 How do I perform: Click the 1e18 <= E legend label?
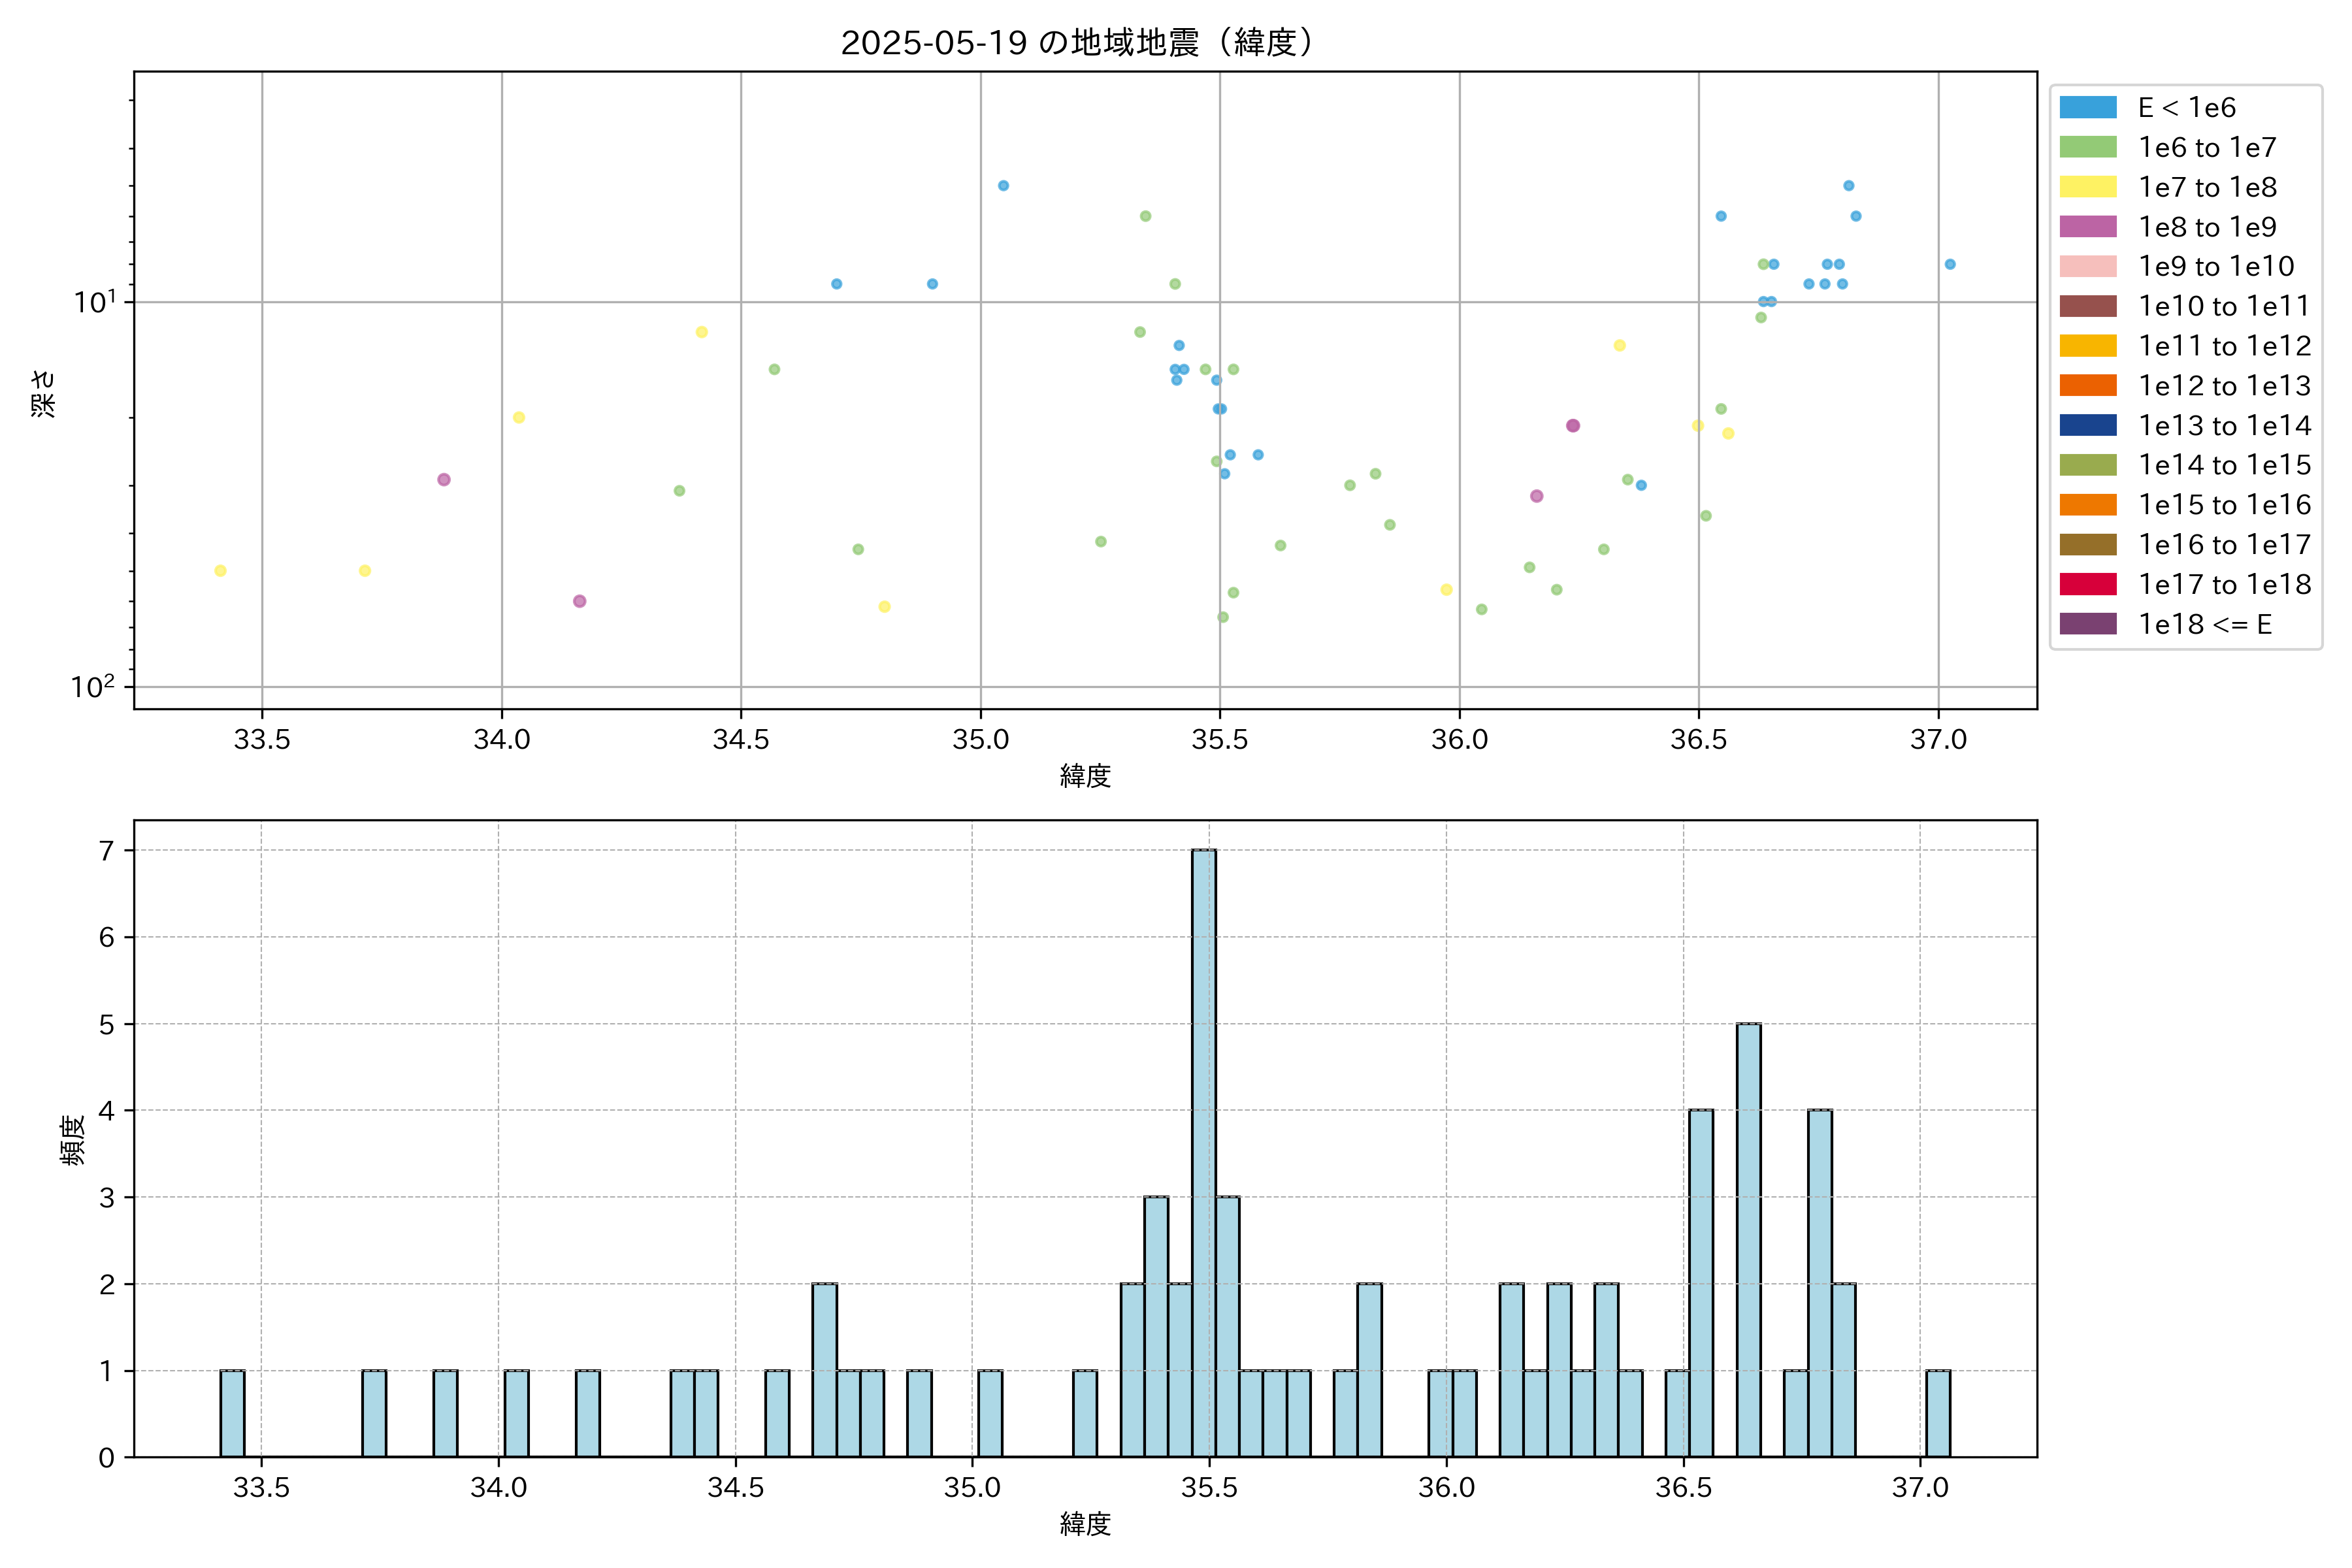coord(2204,625)
